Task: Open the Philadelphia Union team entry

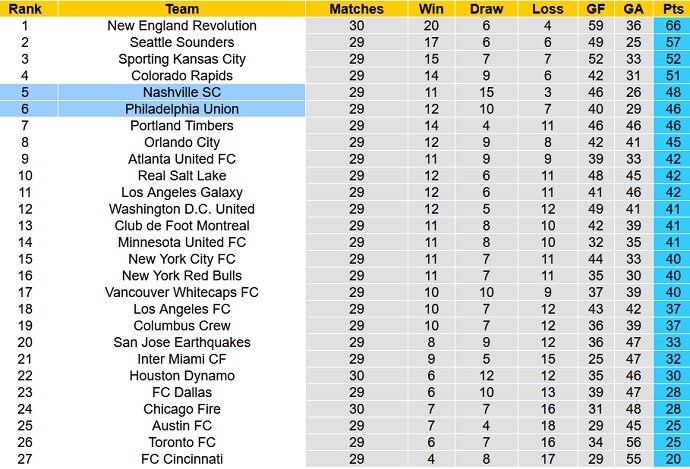Action: click(x=182, y=109)
